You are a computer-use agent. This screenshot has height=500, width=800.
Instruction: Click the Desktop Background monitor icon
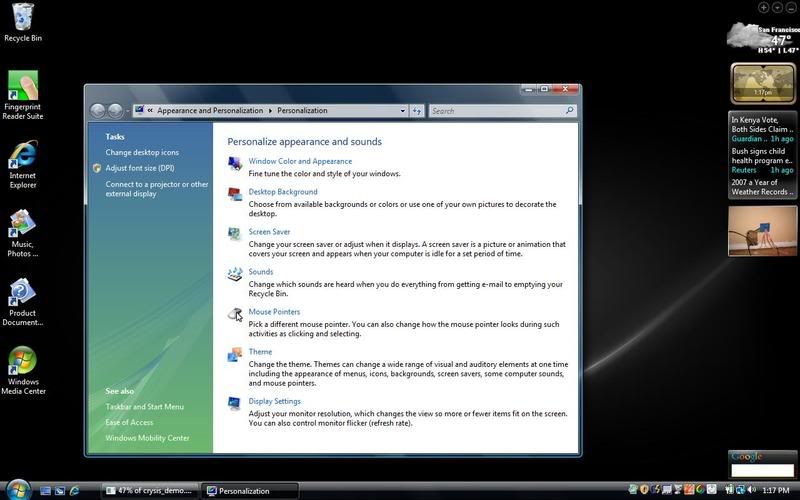[235, 193]
